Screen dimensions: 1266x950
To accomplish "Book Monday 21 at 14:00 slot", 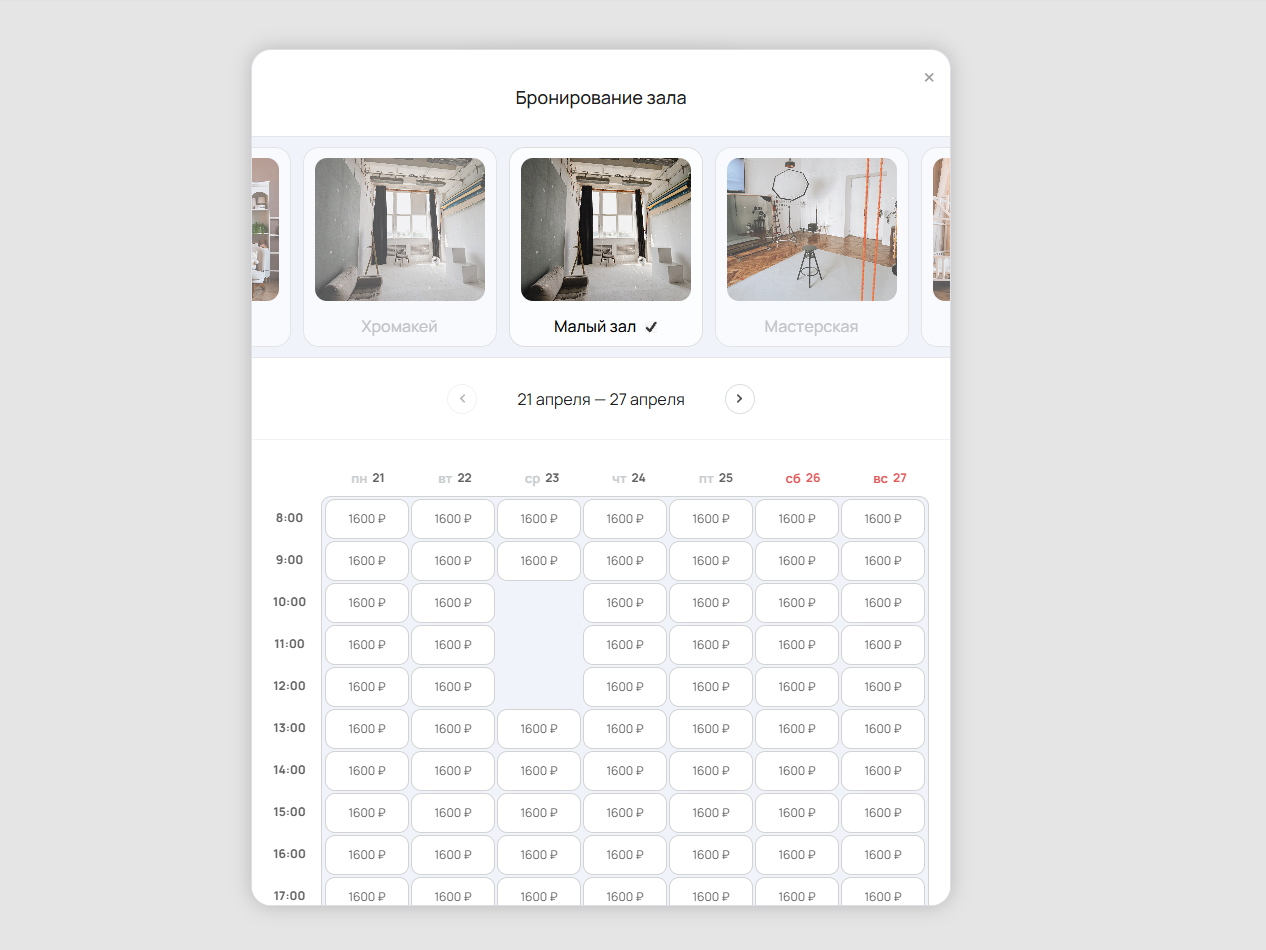I will coord(367,771).
